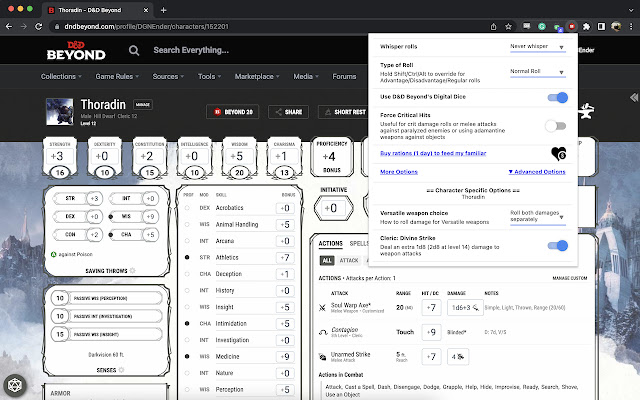Viewport: 640px width, 400px height.
Task: Click the donate heart icon in popup
Action: 558,154
